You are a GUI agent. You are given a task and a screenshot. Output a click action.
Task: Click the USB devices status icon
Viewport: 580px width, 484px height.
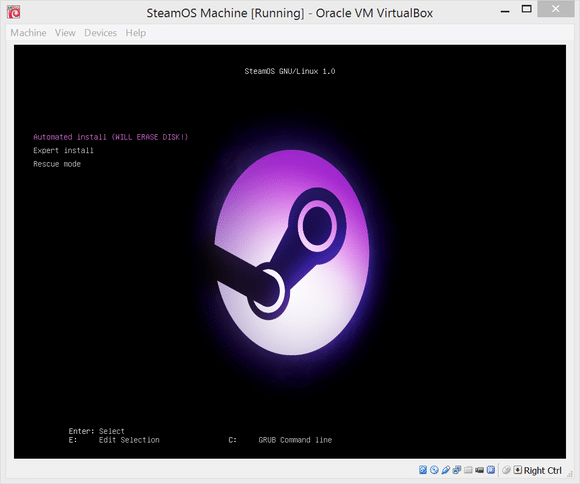click(x=446, y=470)
